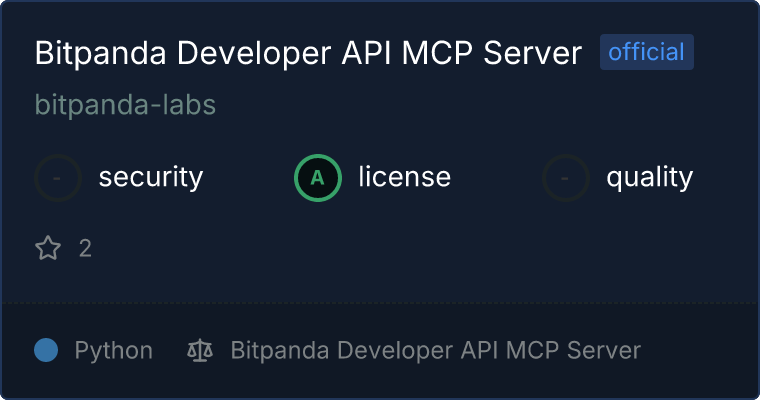Click the scales license icon in footer
Viewport: 760px width, 400px height.
point(200,350)
